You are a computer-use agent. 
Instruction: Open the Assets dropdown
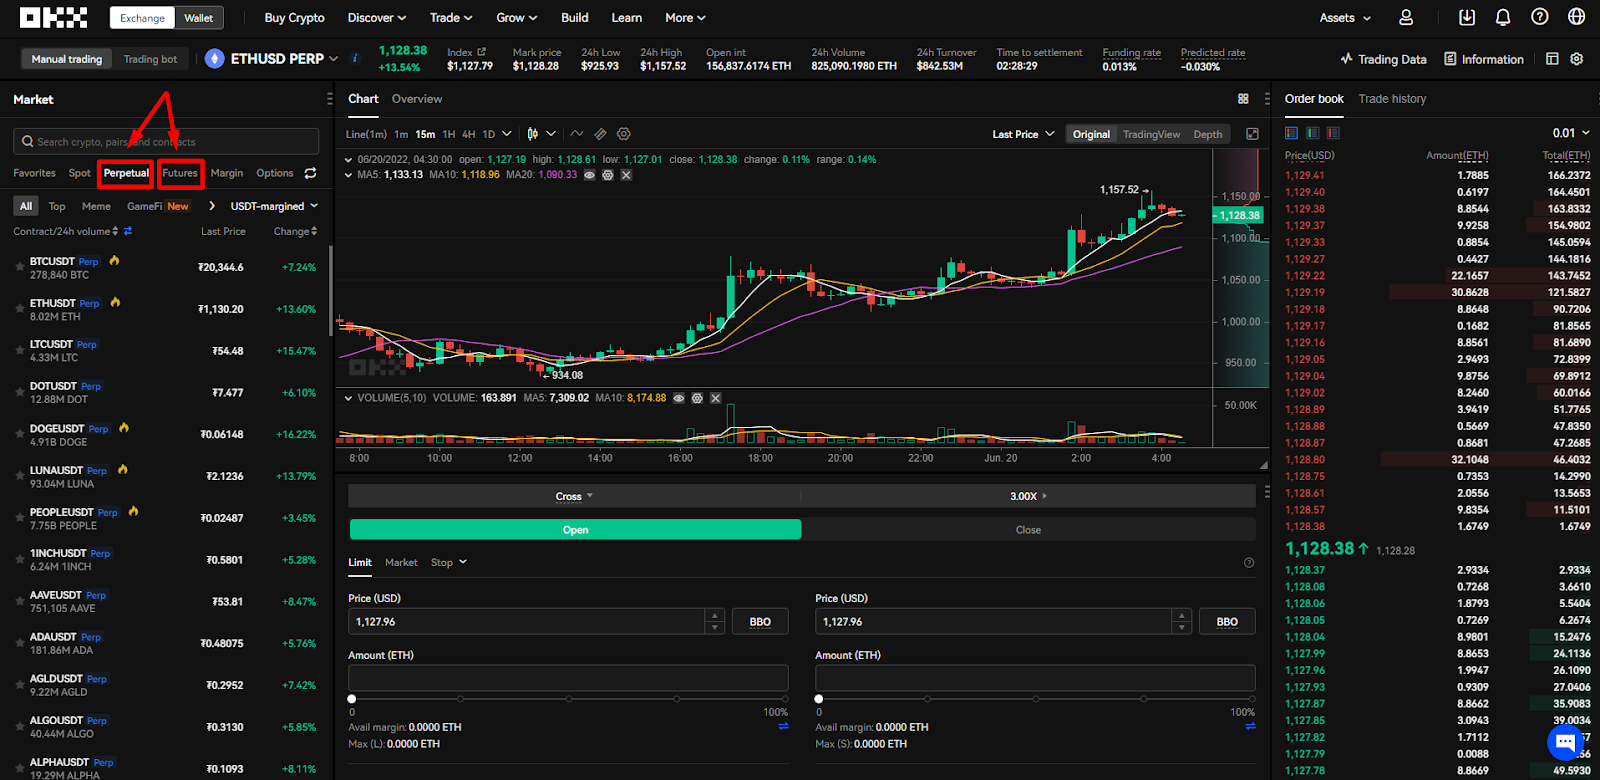tap(1345, 18)
